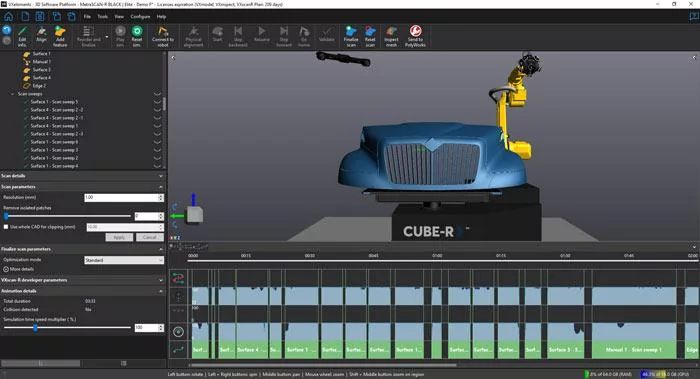This screenshot has height=379, width=700.
Task: Click Inspect mesh
Action: pyautogui.click(x=392, y=36)
